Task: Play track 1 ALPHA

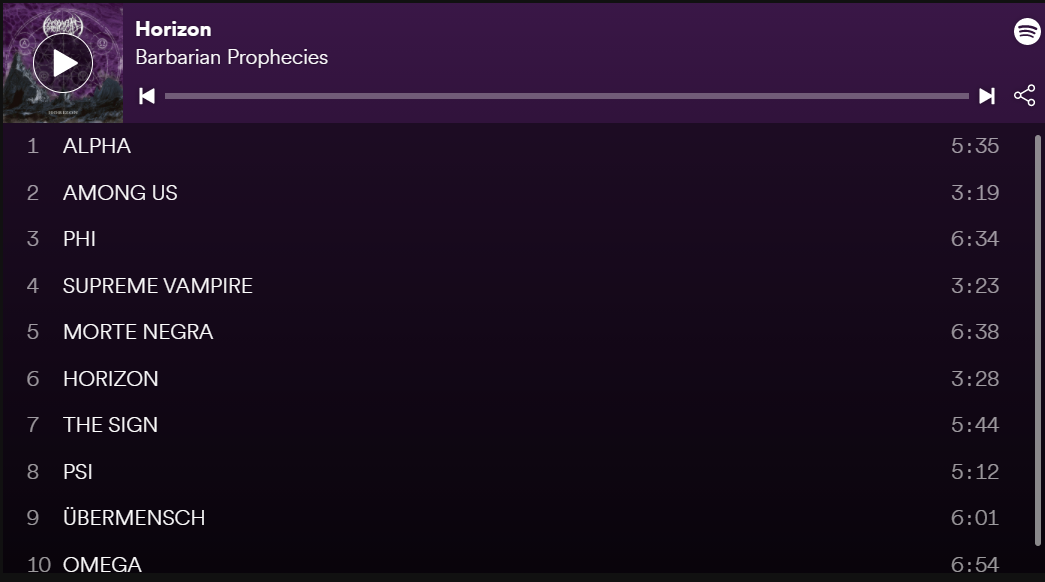Action: 97,146
